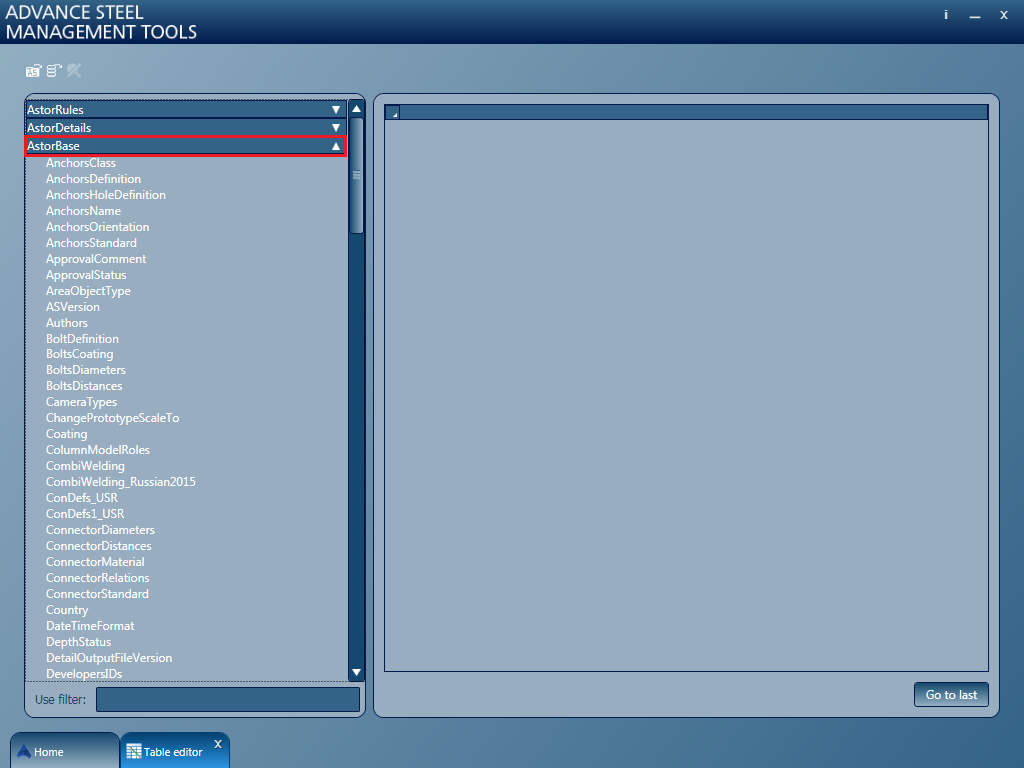
Task: Open the ConnectorDistances table
Action: (x=99, y=546)
